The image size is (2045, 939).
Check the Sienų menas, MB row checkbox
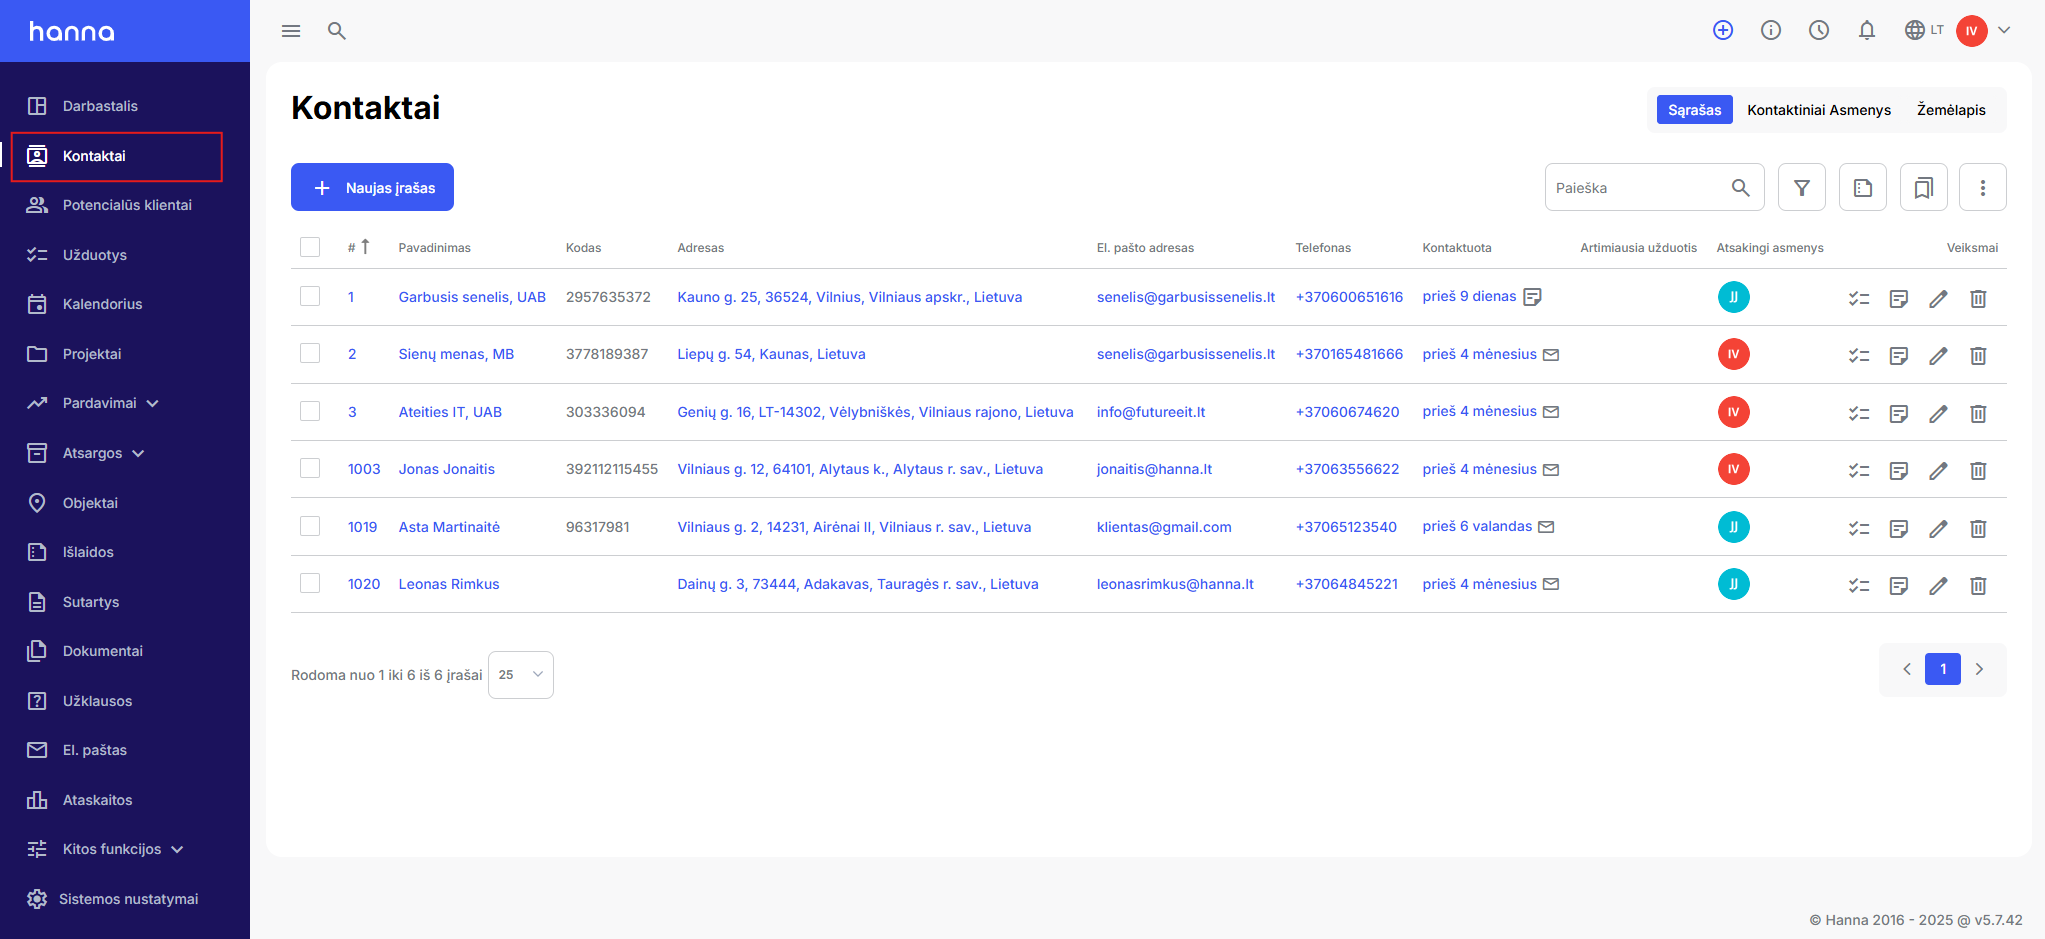coord(310,353)
